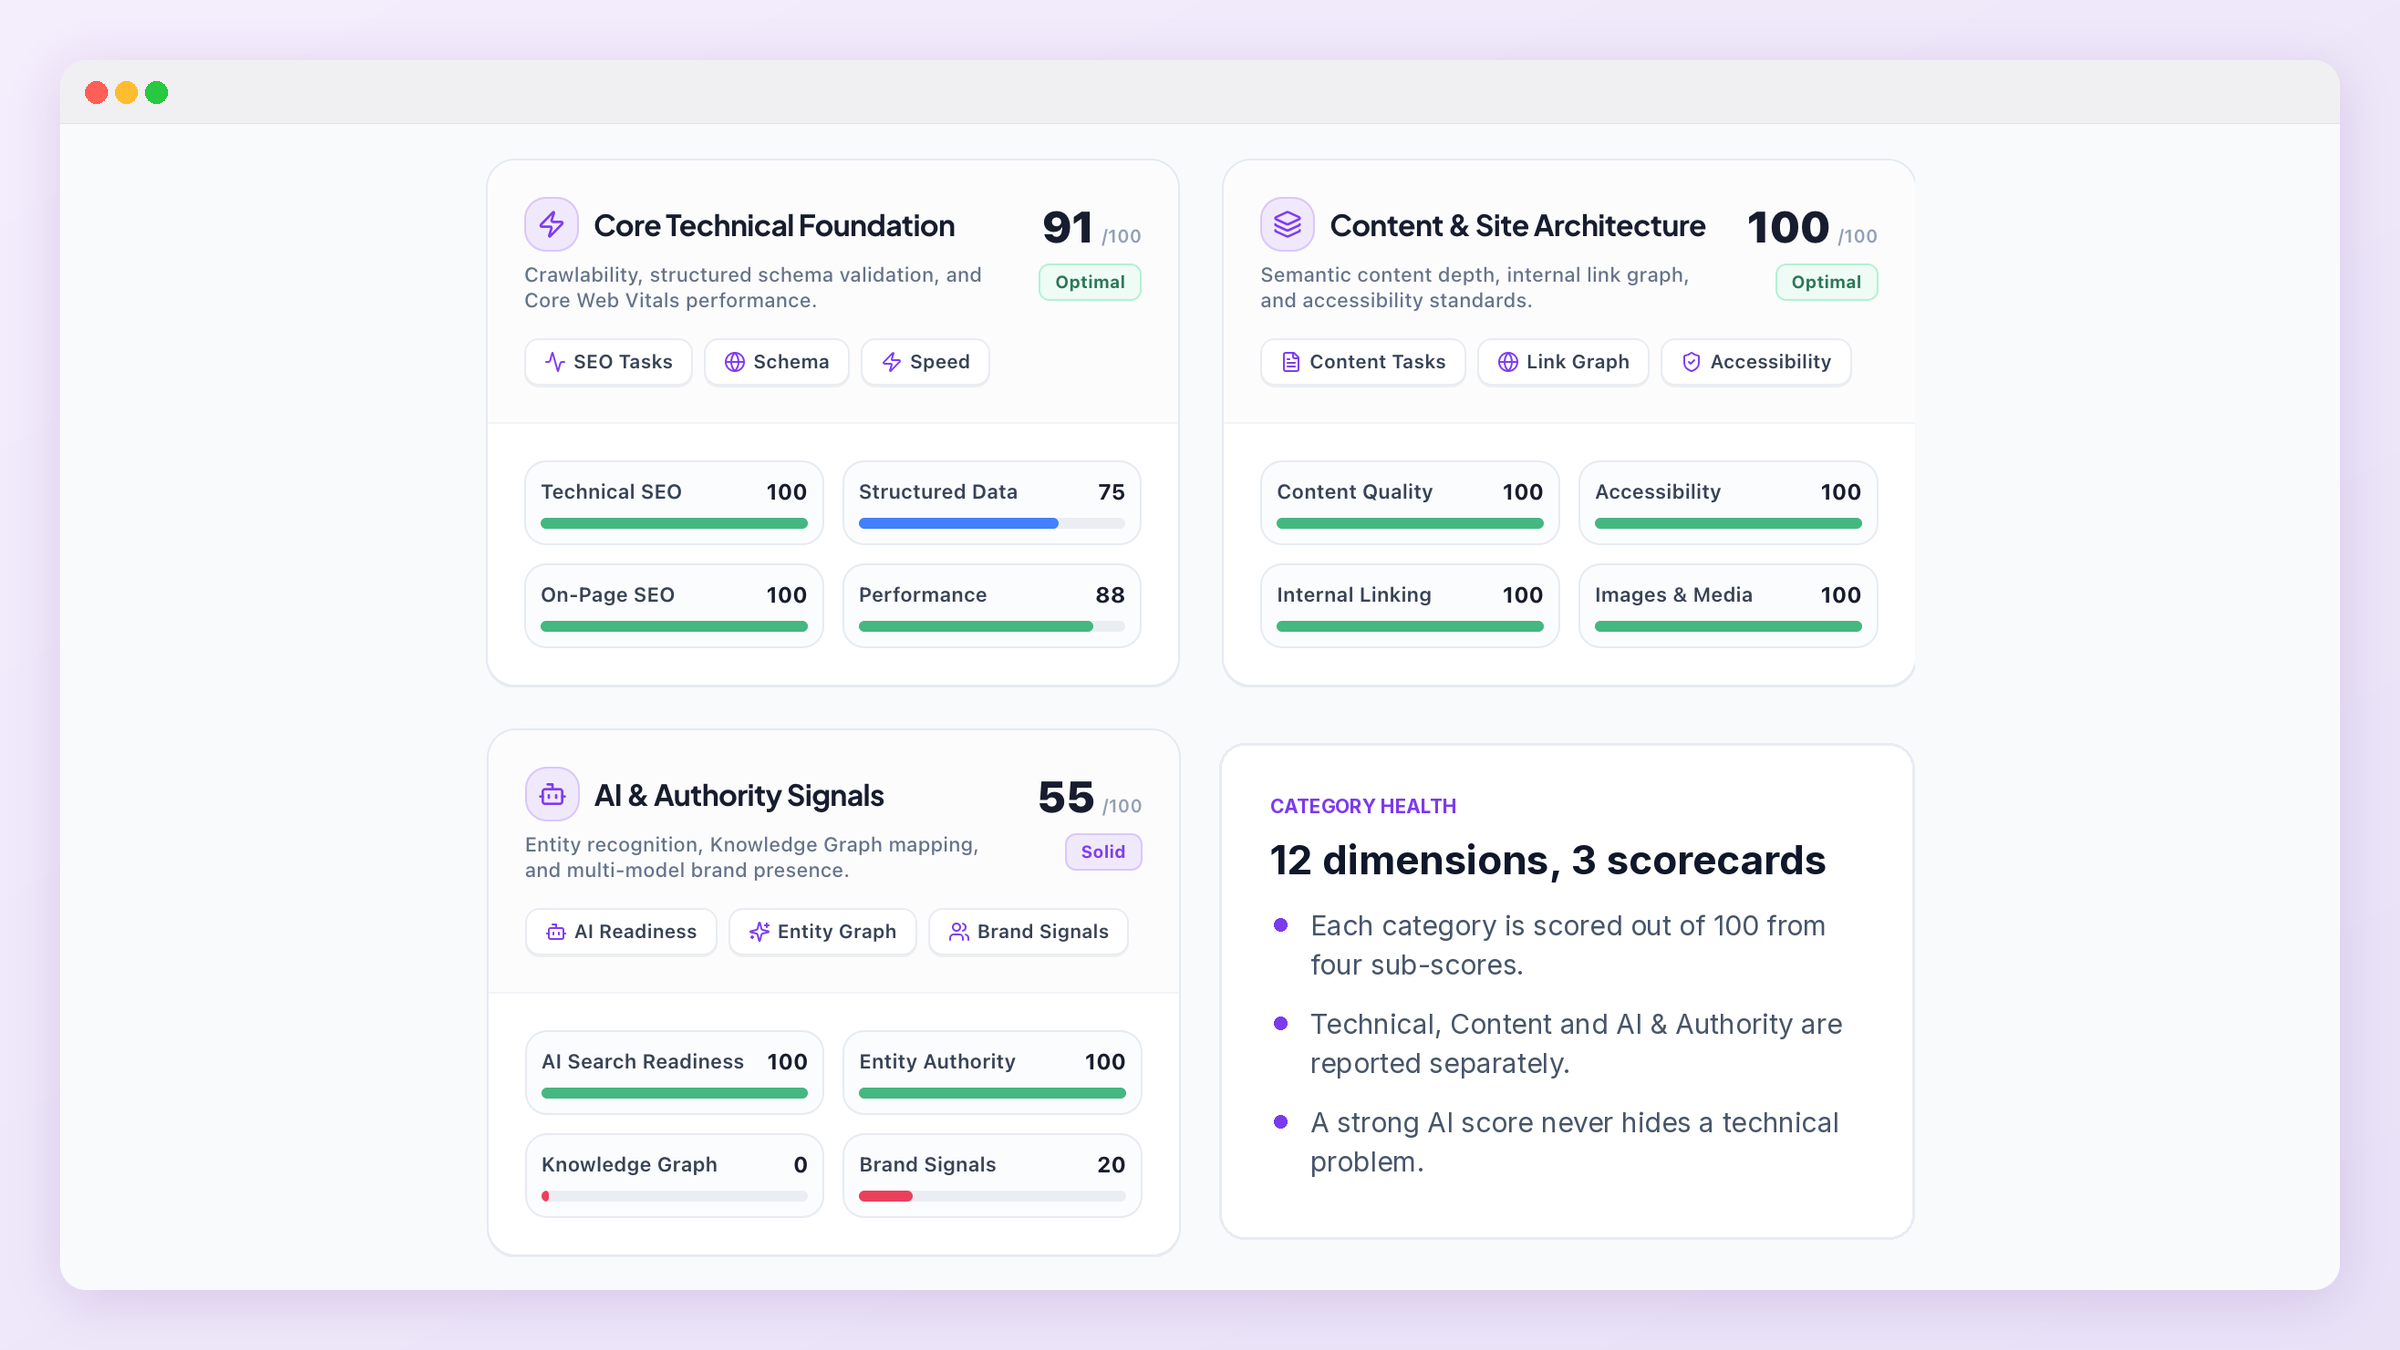Click the green window maximize button

coord(156,93)
